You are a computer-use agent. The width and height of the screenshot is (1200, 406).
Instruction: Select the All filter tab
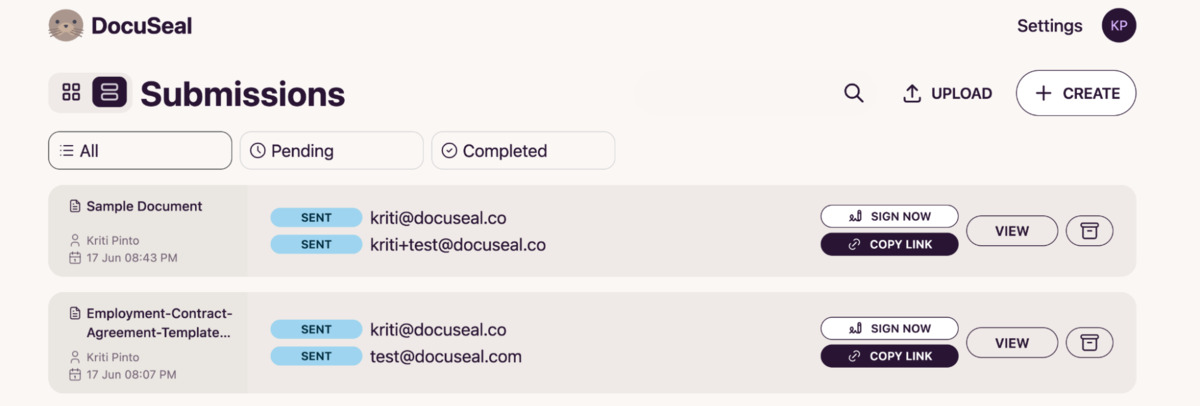pos(140,151)
